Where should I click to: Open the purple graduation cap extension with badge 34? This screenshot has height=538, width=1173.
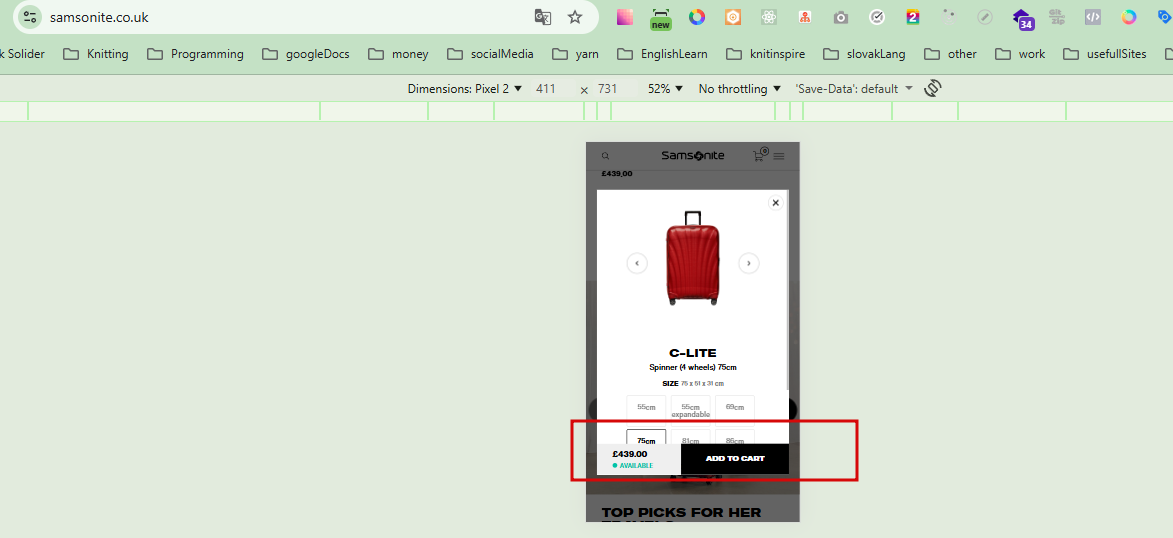click(1023, 19)
